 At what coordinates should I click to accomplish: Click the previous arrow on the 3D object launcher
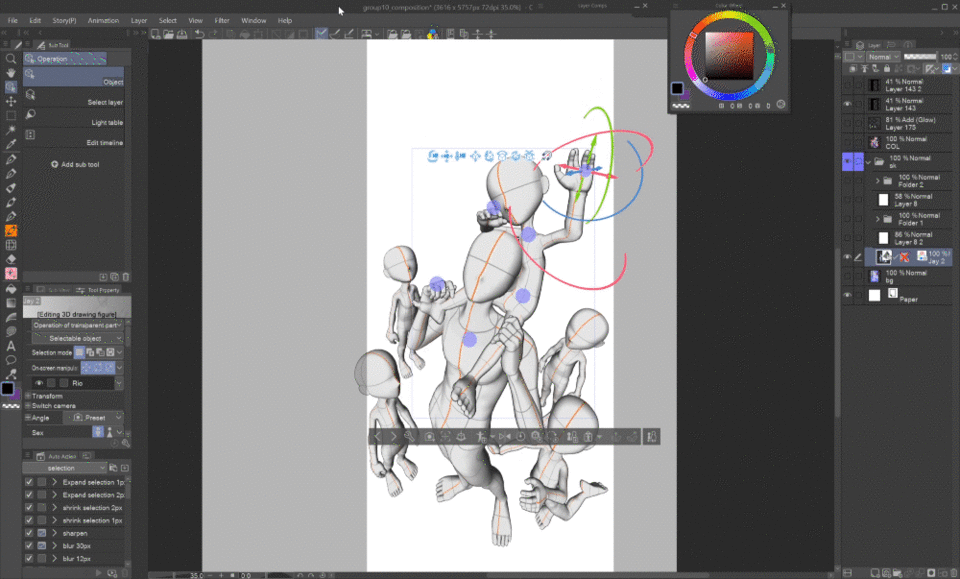378,436
